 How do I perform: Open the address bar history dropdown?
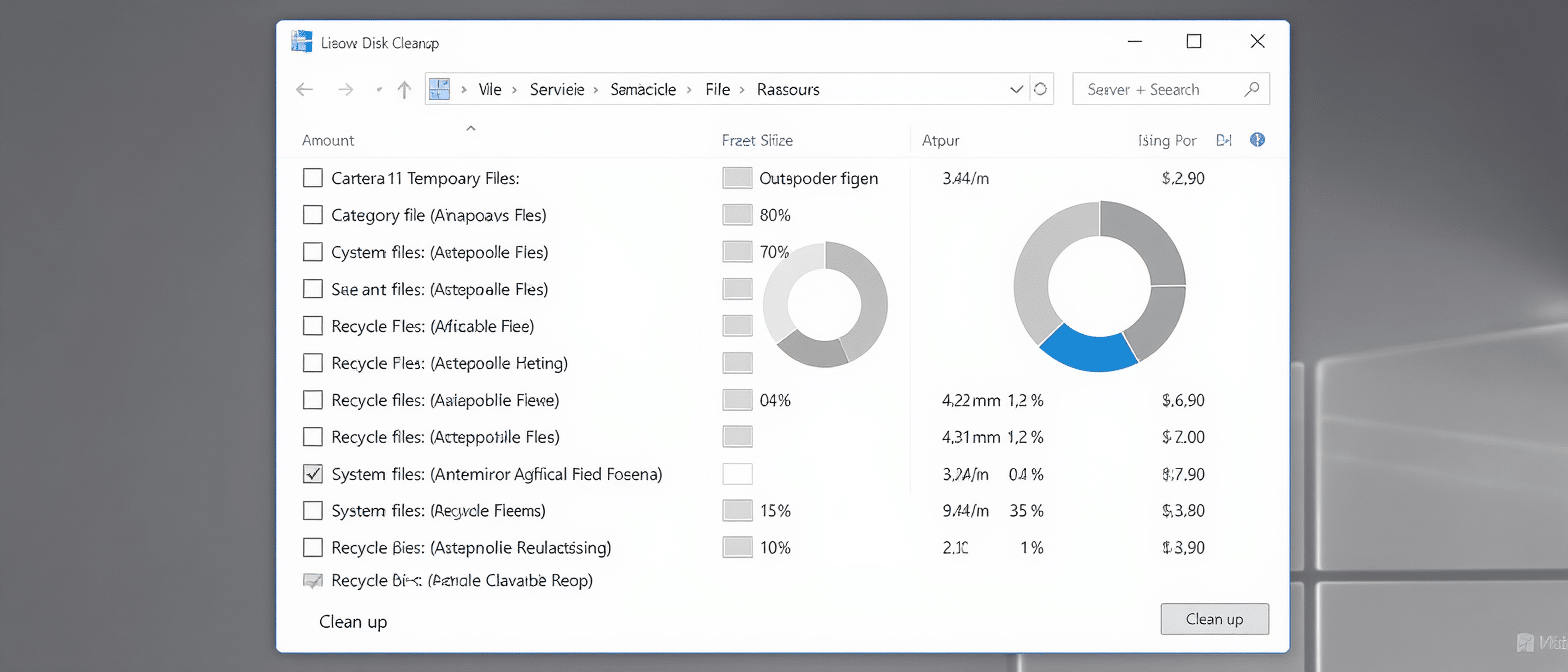(x=1016, y=89)
